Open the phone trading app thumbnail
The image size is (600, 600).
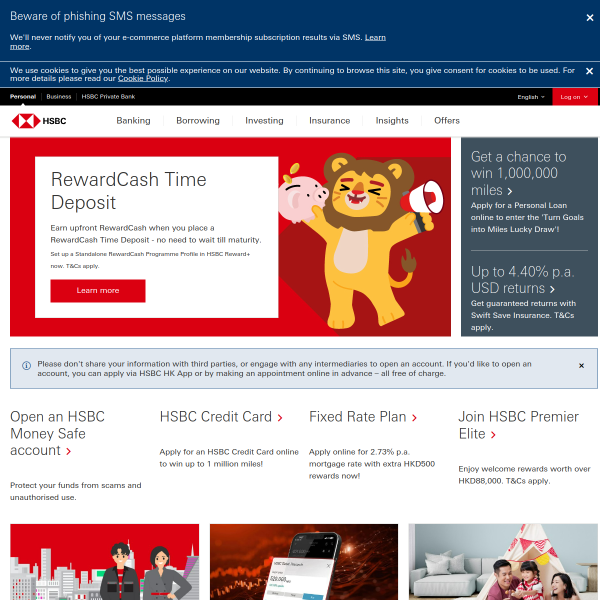coord(304,562)
